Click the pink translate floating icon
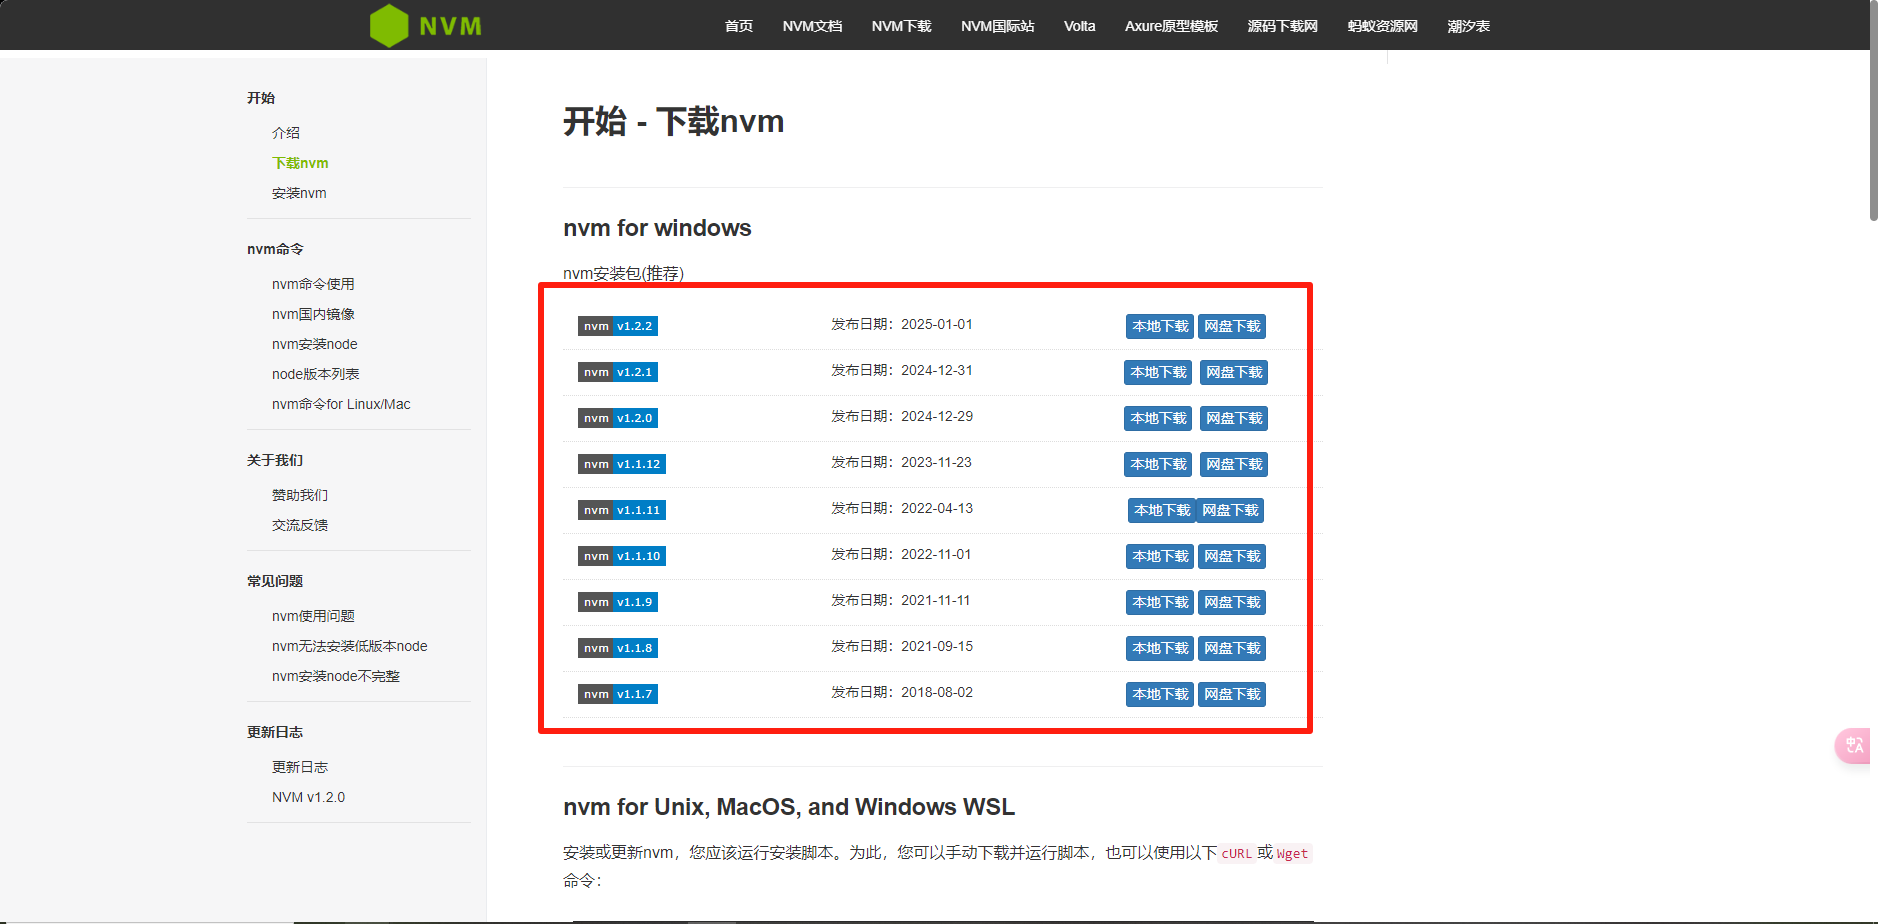The width and height of the screenshot is (1878, 924). point(1853,745)
